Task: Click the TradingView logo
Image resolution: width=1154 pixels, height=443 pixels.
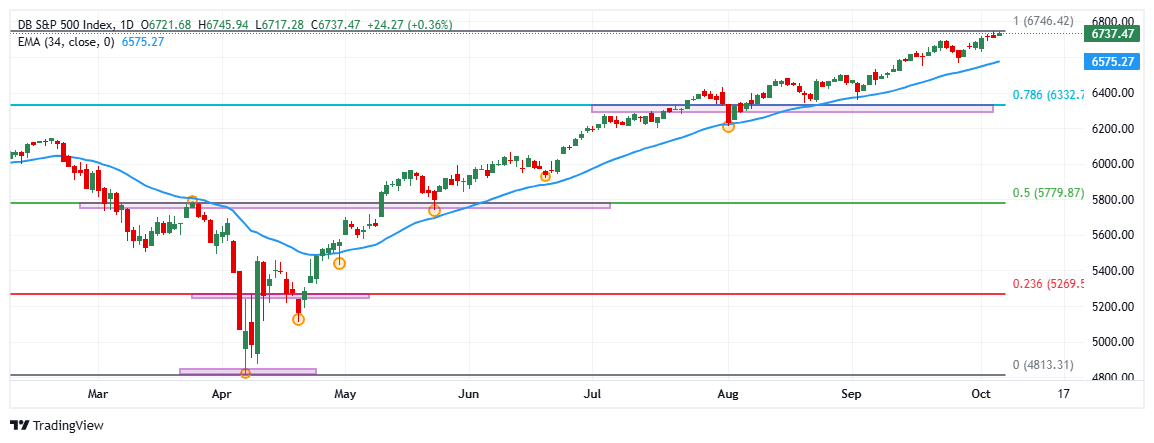Action: [x=56, y=425]
